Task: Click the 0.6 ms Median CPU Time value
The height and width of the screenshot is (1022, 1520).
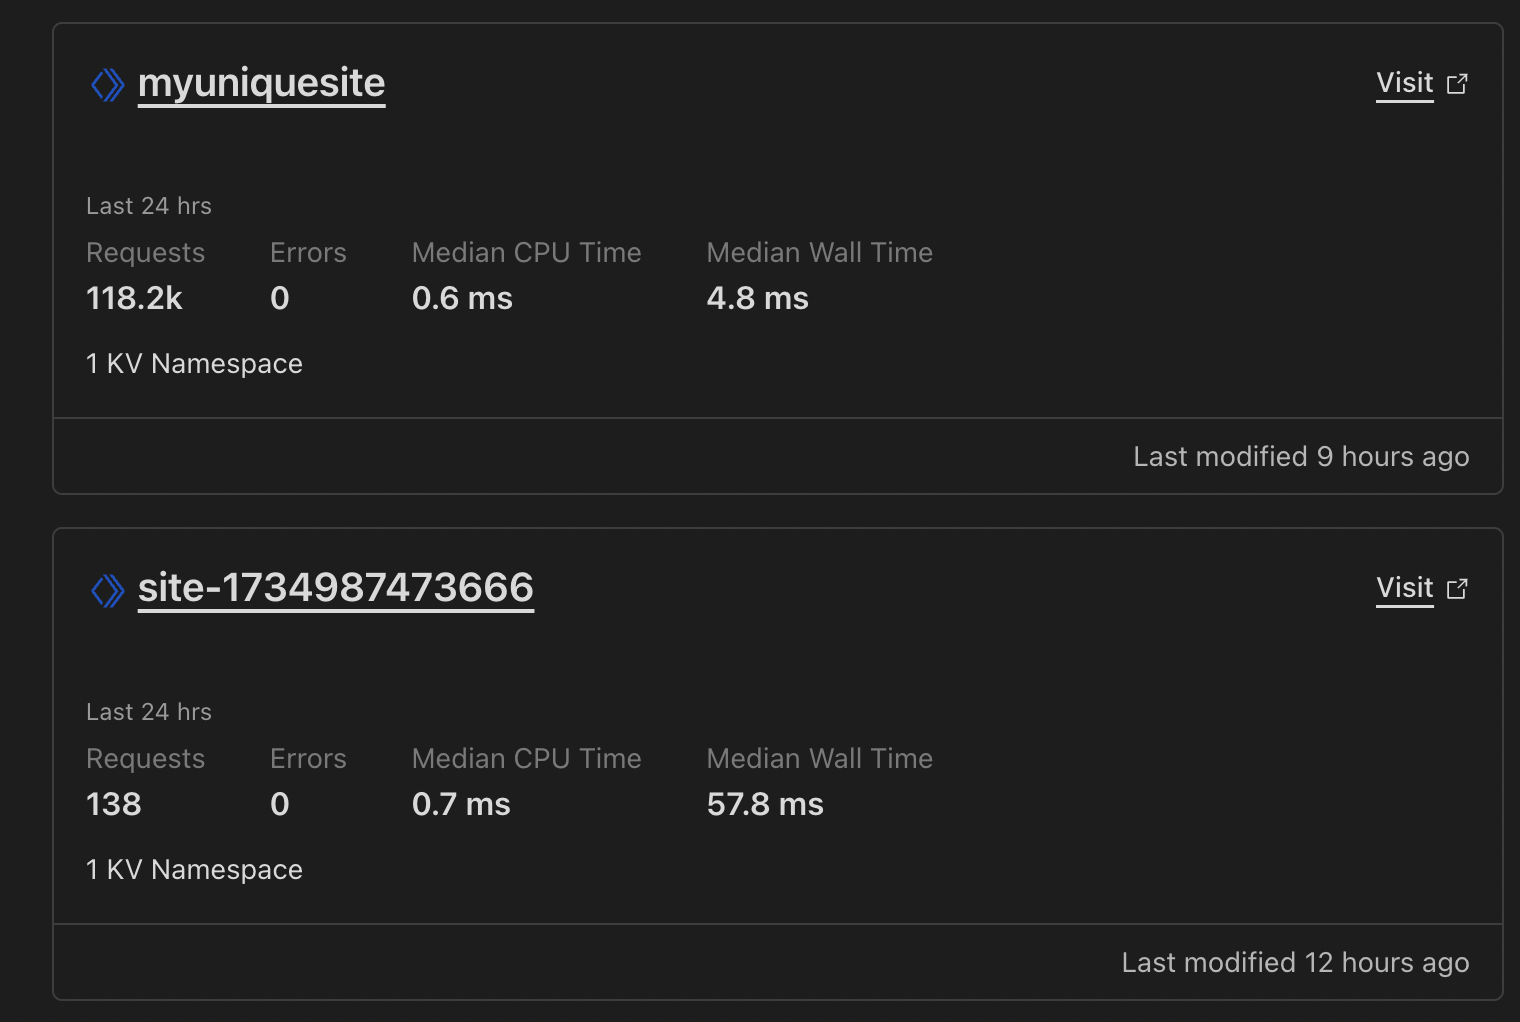Action: (x=462, y=298)
